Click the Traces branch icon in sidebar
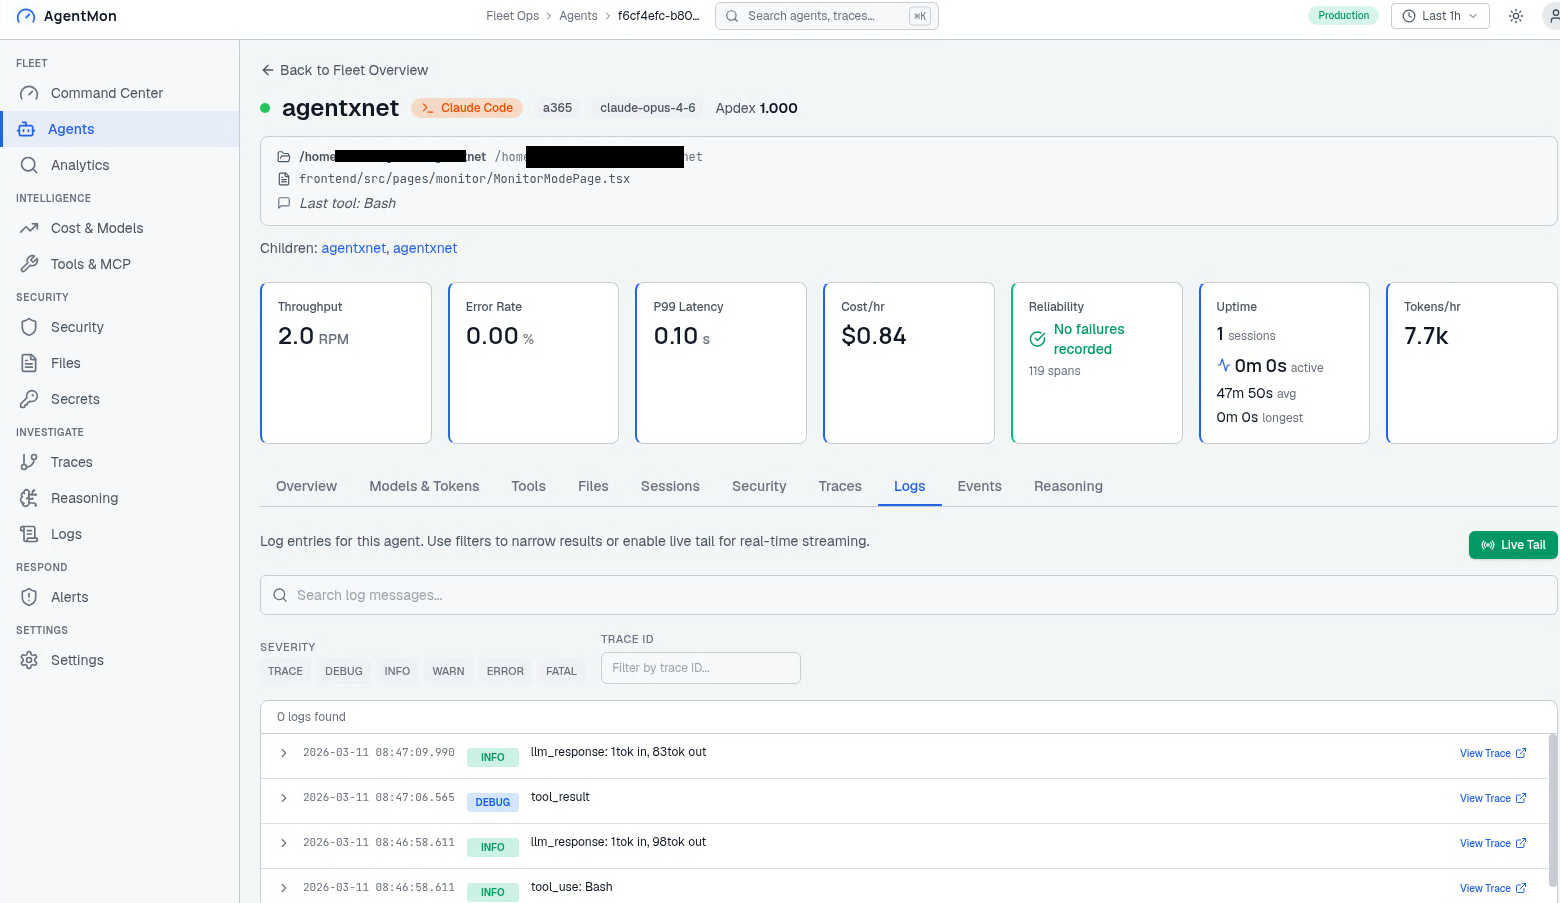Image resolution: width=1560 pixels, height=903 pixels. tap(29, 462)
